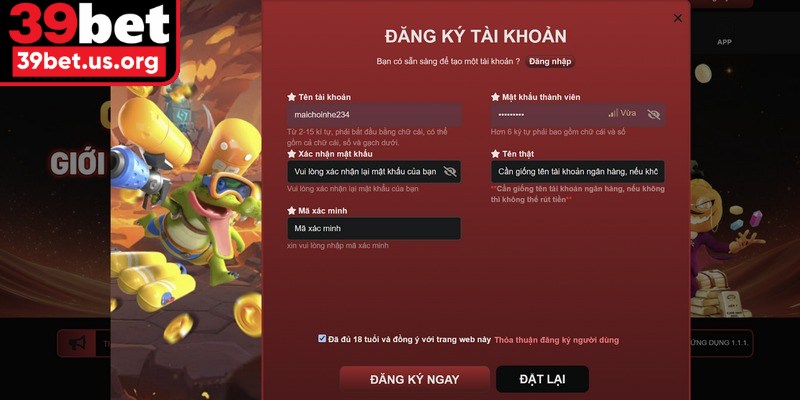The width and height of the screenshot is (800, 400).
Task: Focus the Tên tài khoản input field
Action: [374, 115]
